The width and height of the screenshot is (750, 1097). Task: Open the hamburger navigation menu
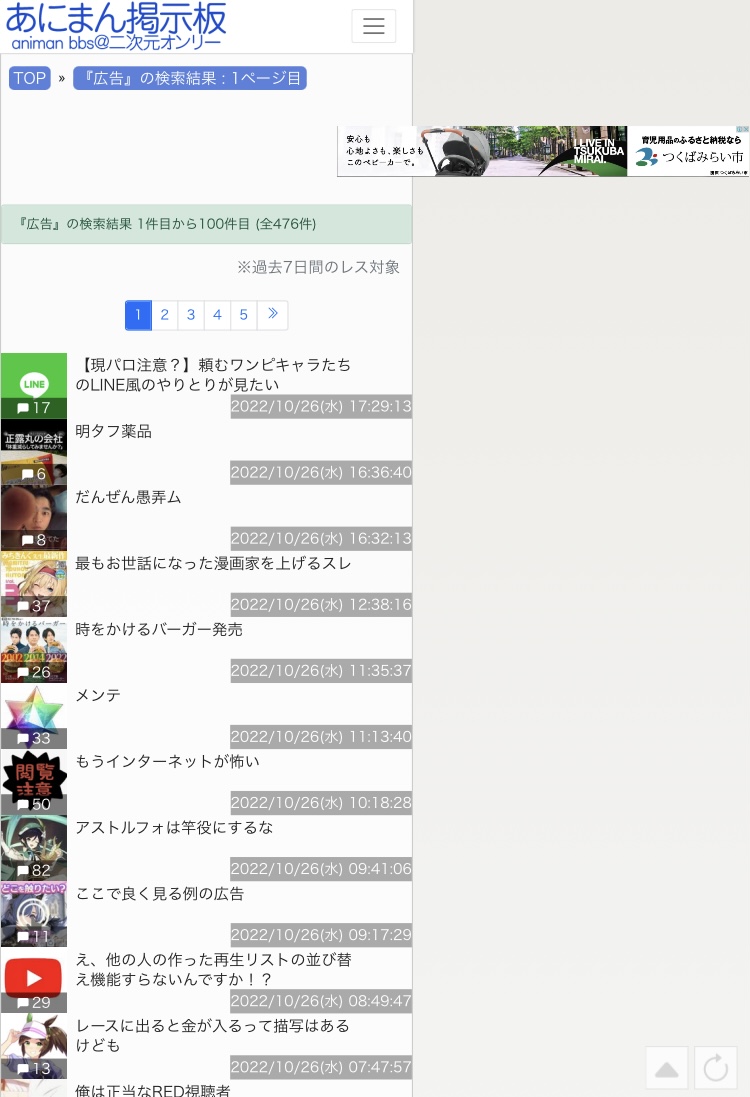pyautogui.click(x=374, y=27)
